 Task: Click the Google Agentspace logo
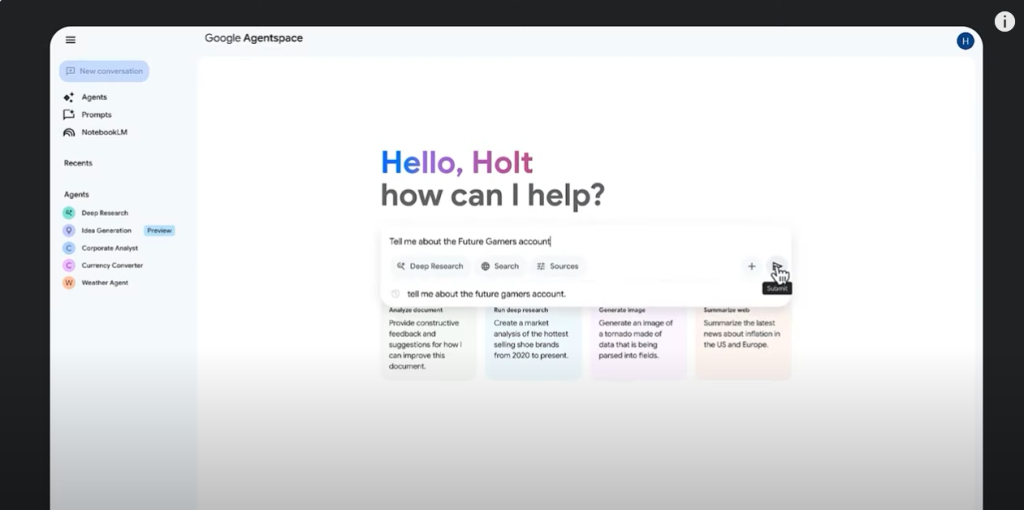[x=253, y=39]
